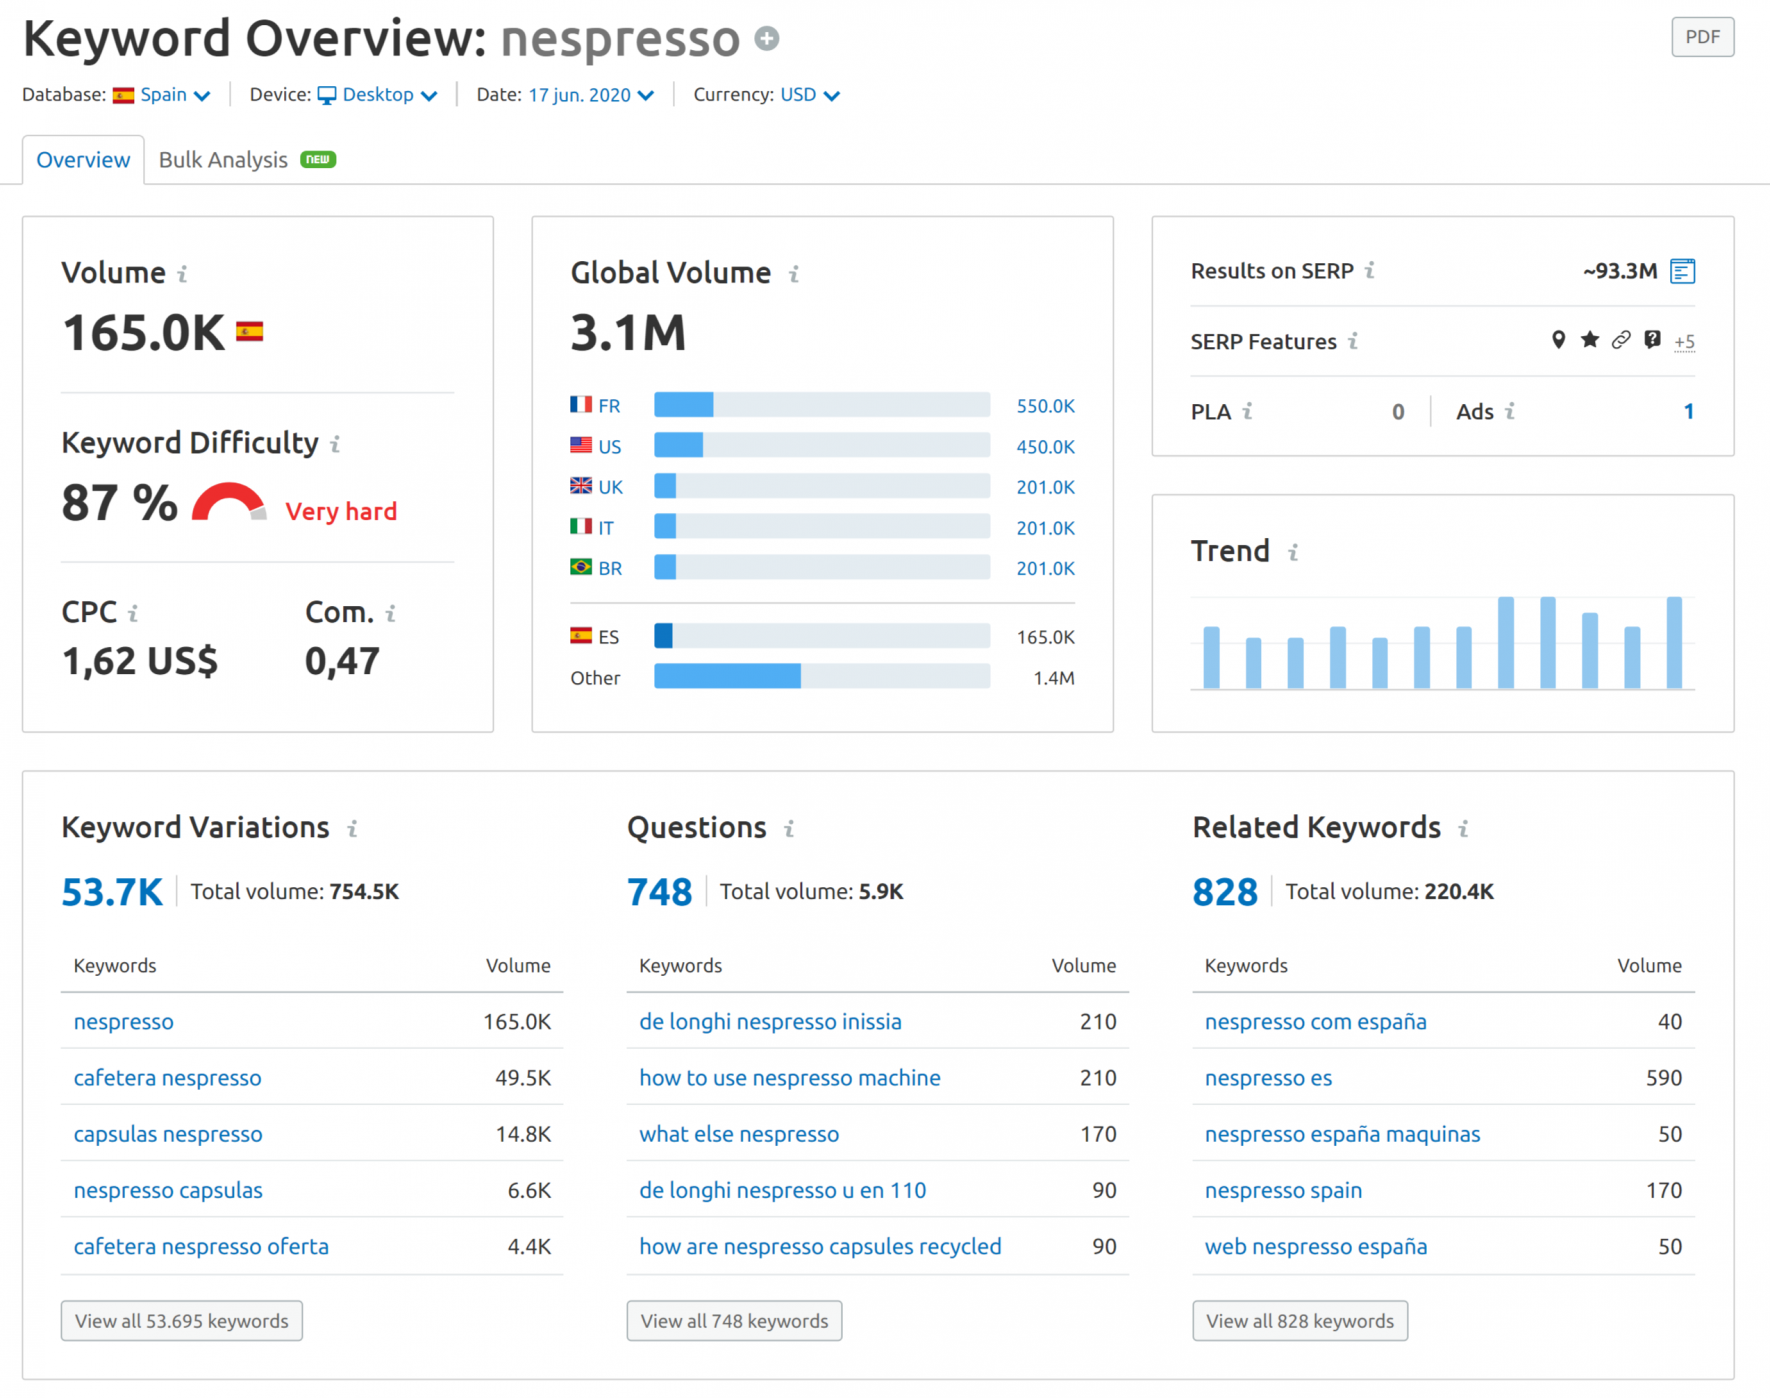This screenshot has height=1398, width=1770.
Task: Click the 53.7K keyword variations count
Action: [x=112, y=892]
